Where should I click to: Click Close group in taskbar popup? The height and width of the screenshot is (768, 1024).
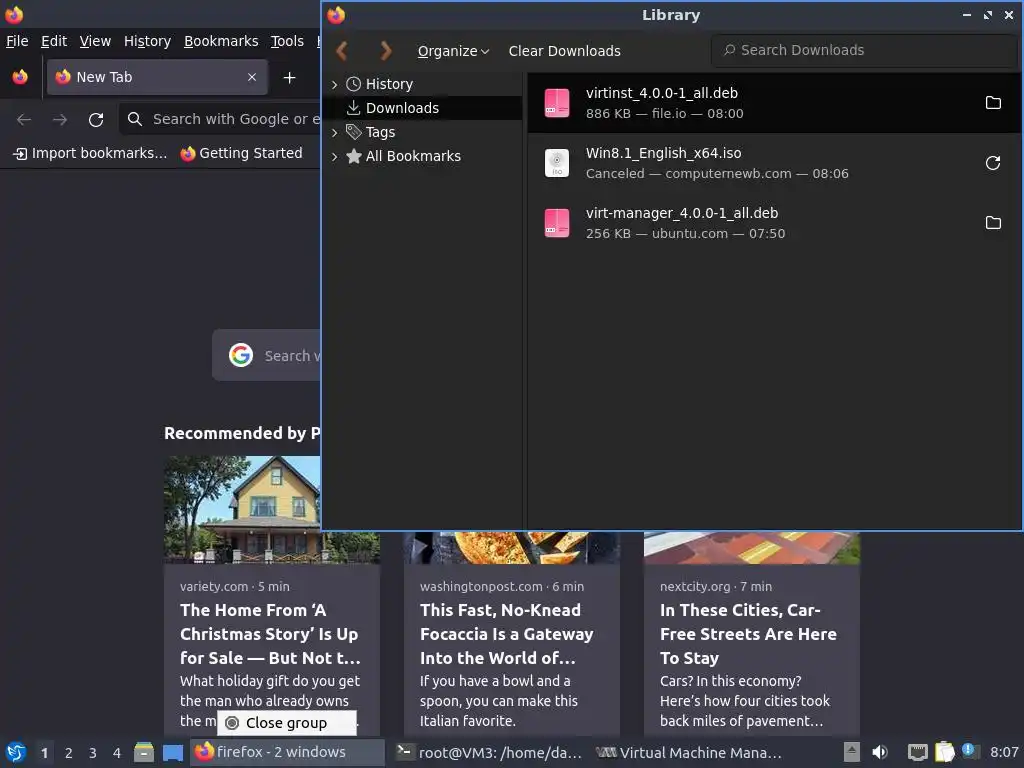tap(287, 722)
